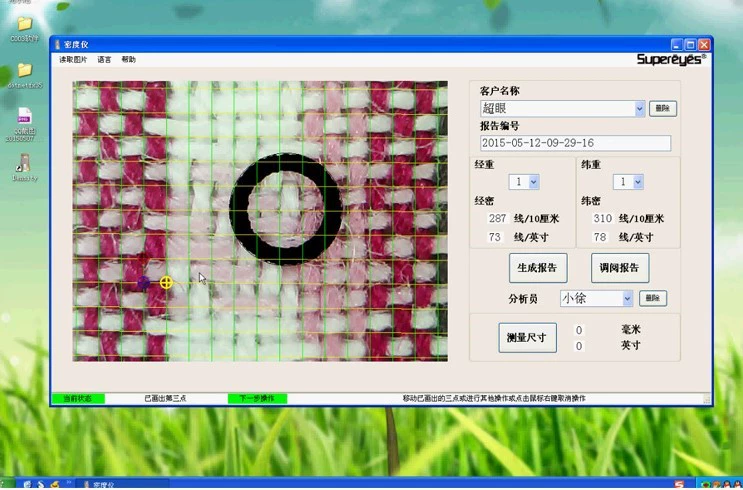
Task: Click the 经密 value 287
Action: (497, 218)
